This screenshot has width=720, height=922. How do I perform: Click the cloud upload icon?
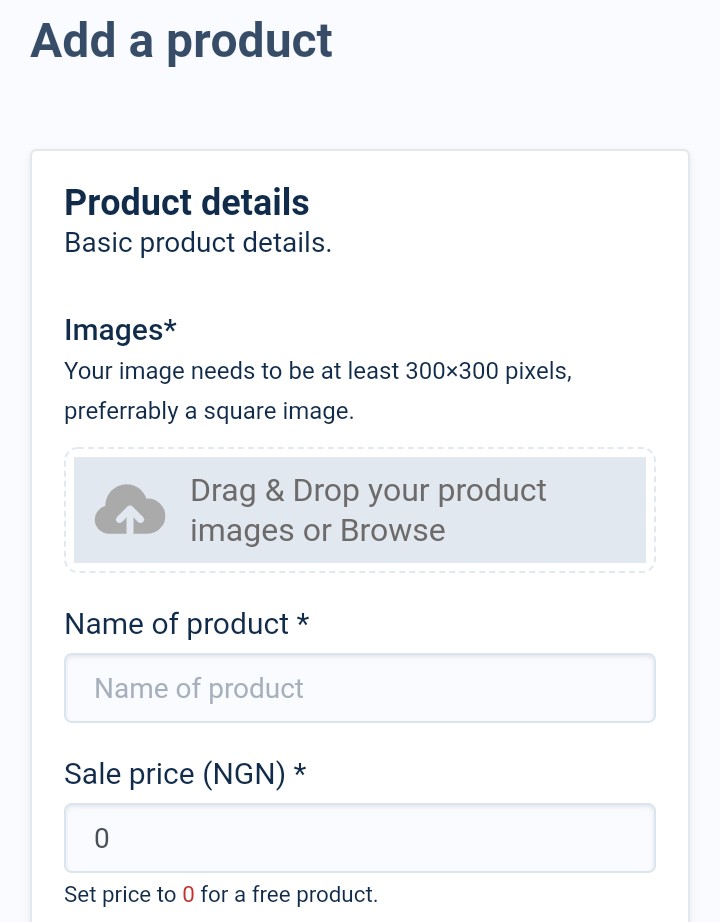click(x=130, y=510)
